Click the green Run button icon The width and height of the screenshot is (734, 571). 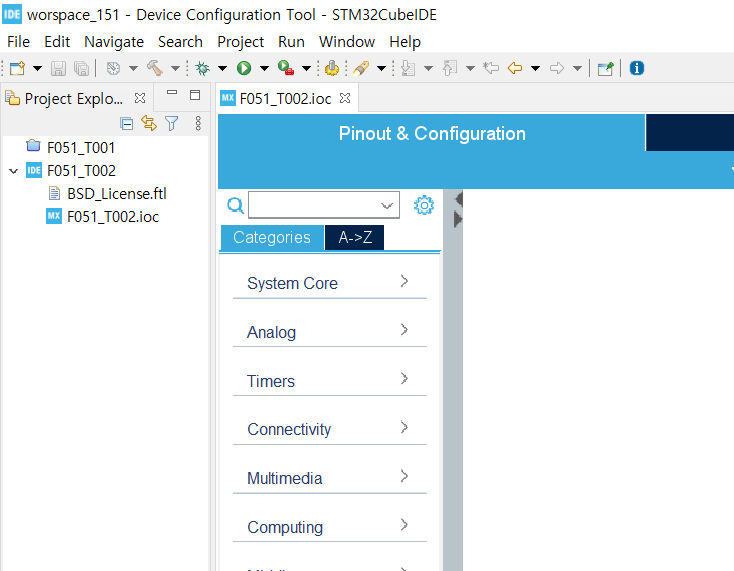(x=243, y=68)
